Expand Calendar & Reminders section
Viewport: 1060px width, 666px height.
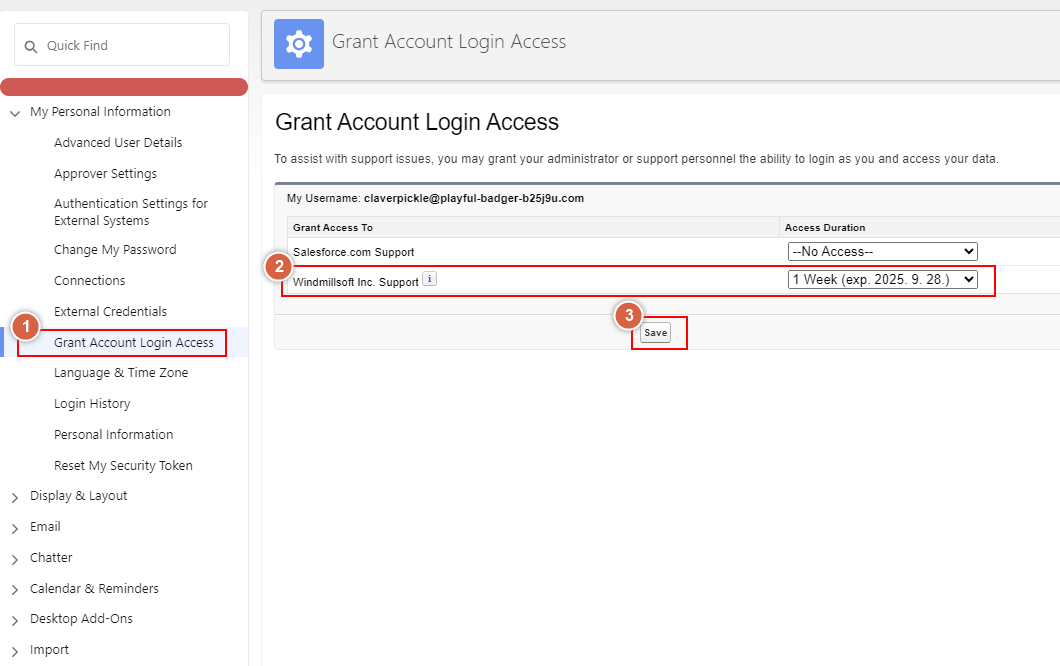(x=15, y=590)
